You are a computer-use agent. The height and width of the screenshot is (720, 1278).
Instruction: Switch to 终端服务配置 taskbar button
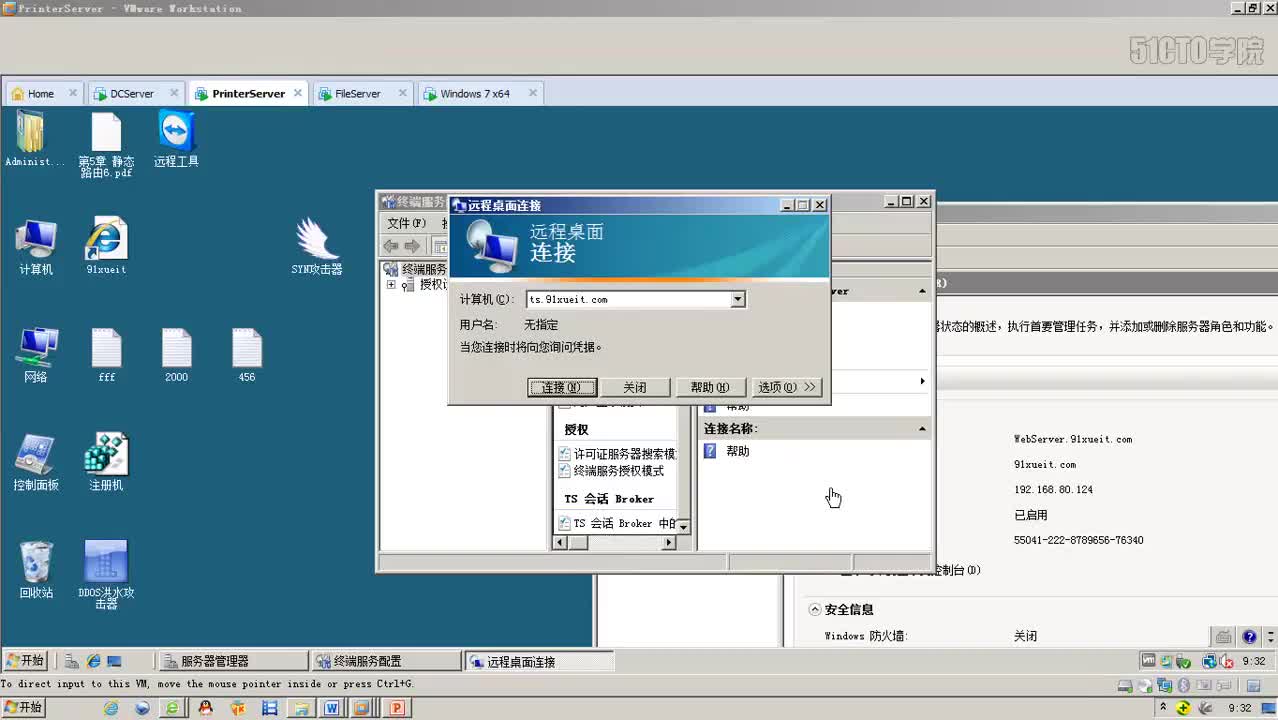pos(385,661)
